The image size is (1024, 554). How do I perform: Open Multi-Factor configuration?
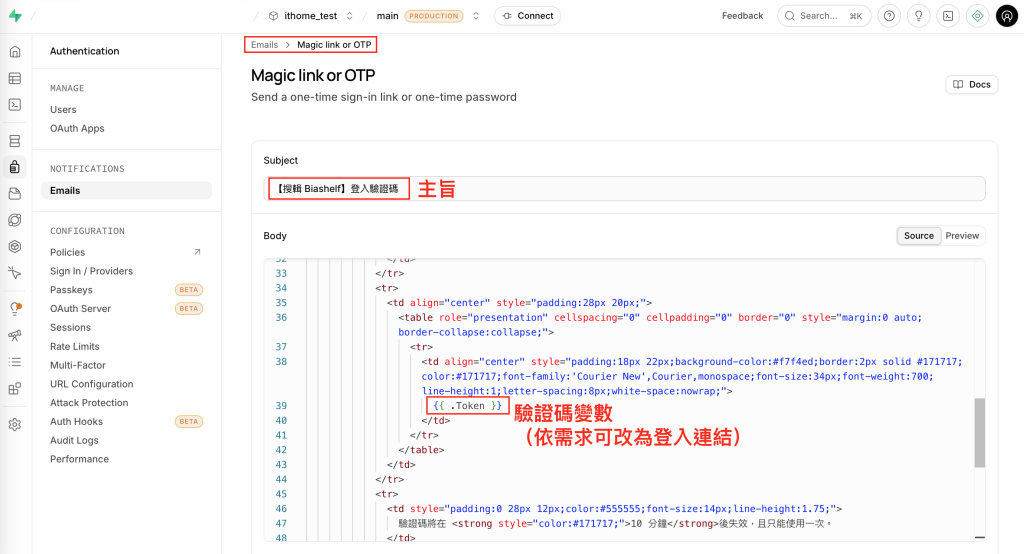[x=78, y=365]
